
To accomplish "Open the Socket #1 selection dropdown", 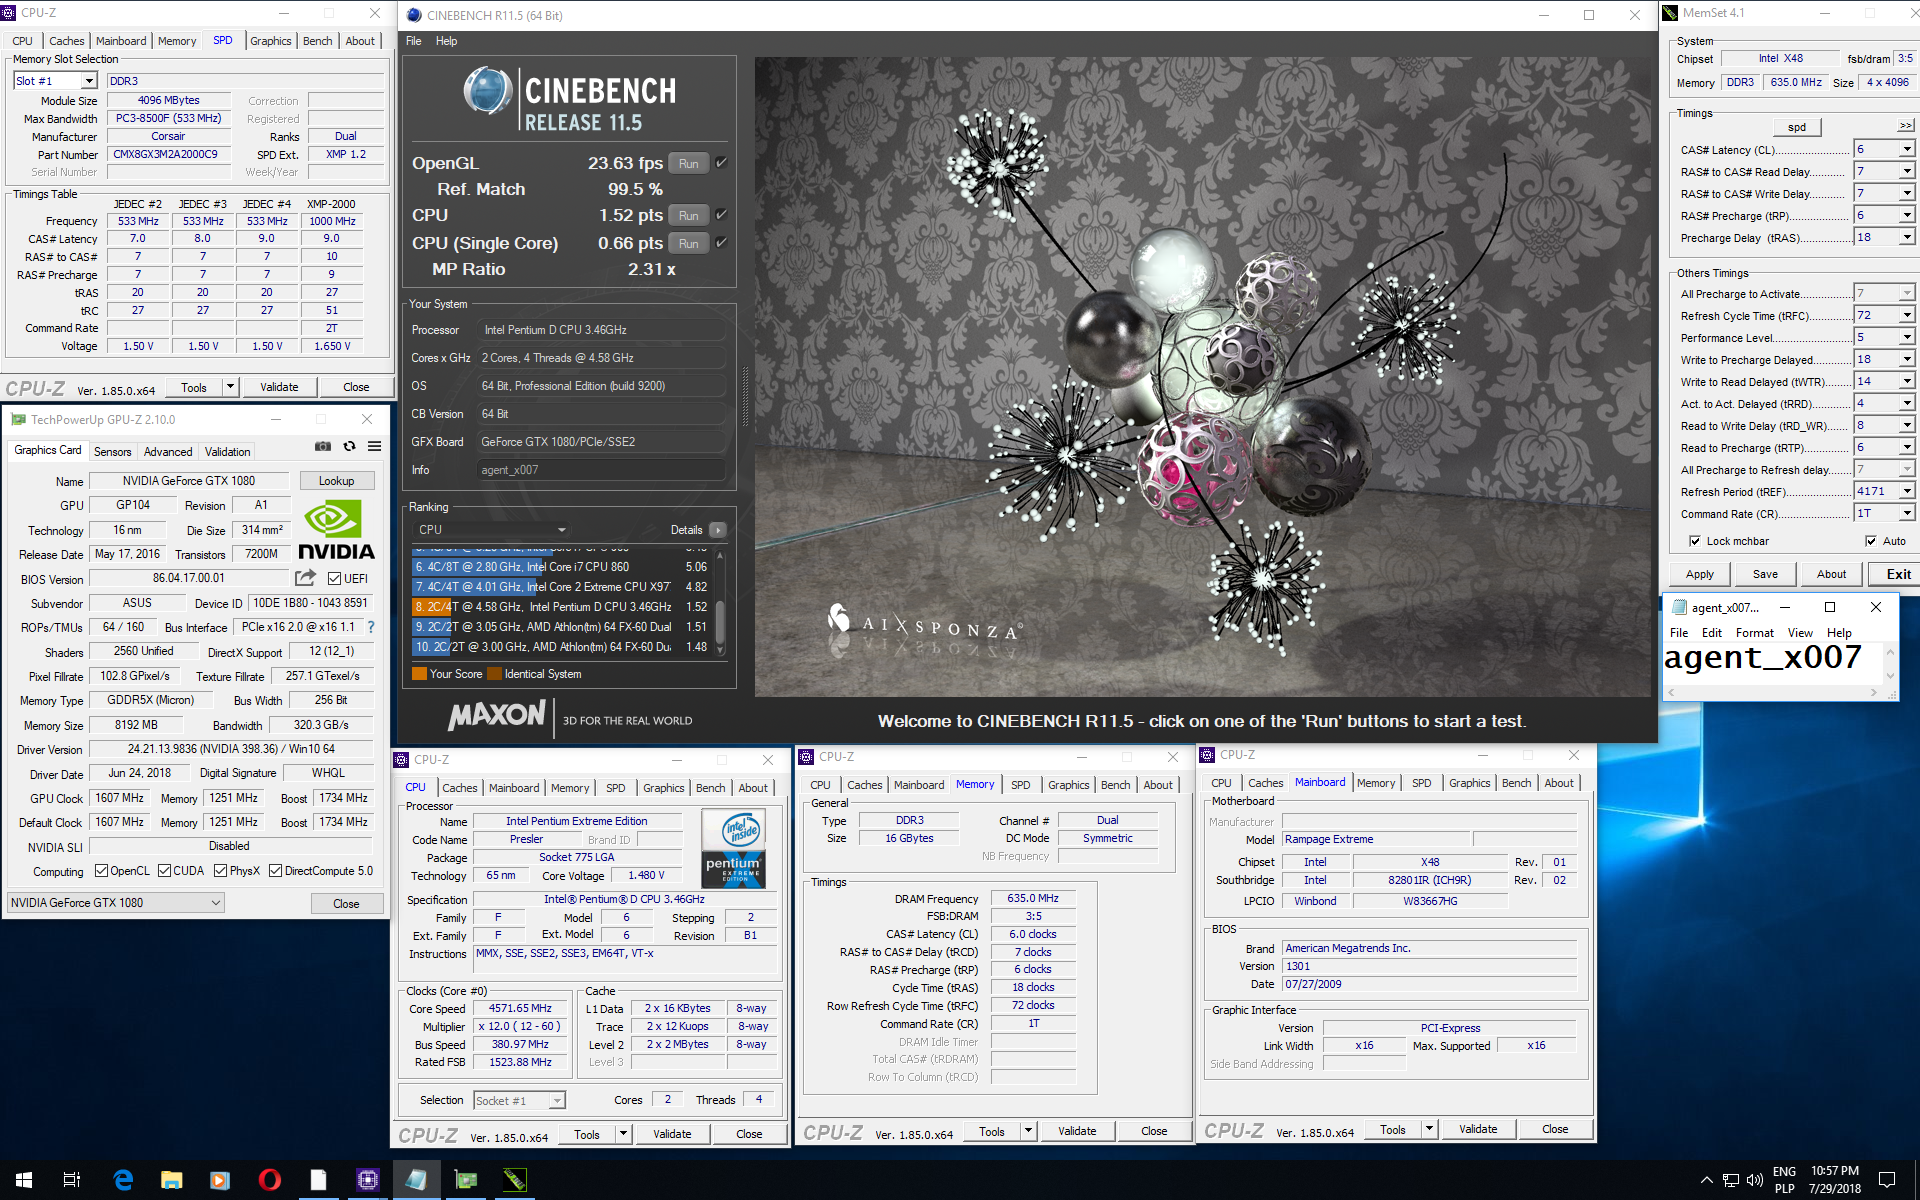I will coord(519,1100).
